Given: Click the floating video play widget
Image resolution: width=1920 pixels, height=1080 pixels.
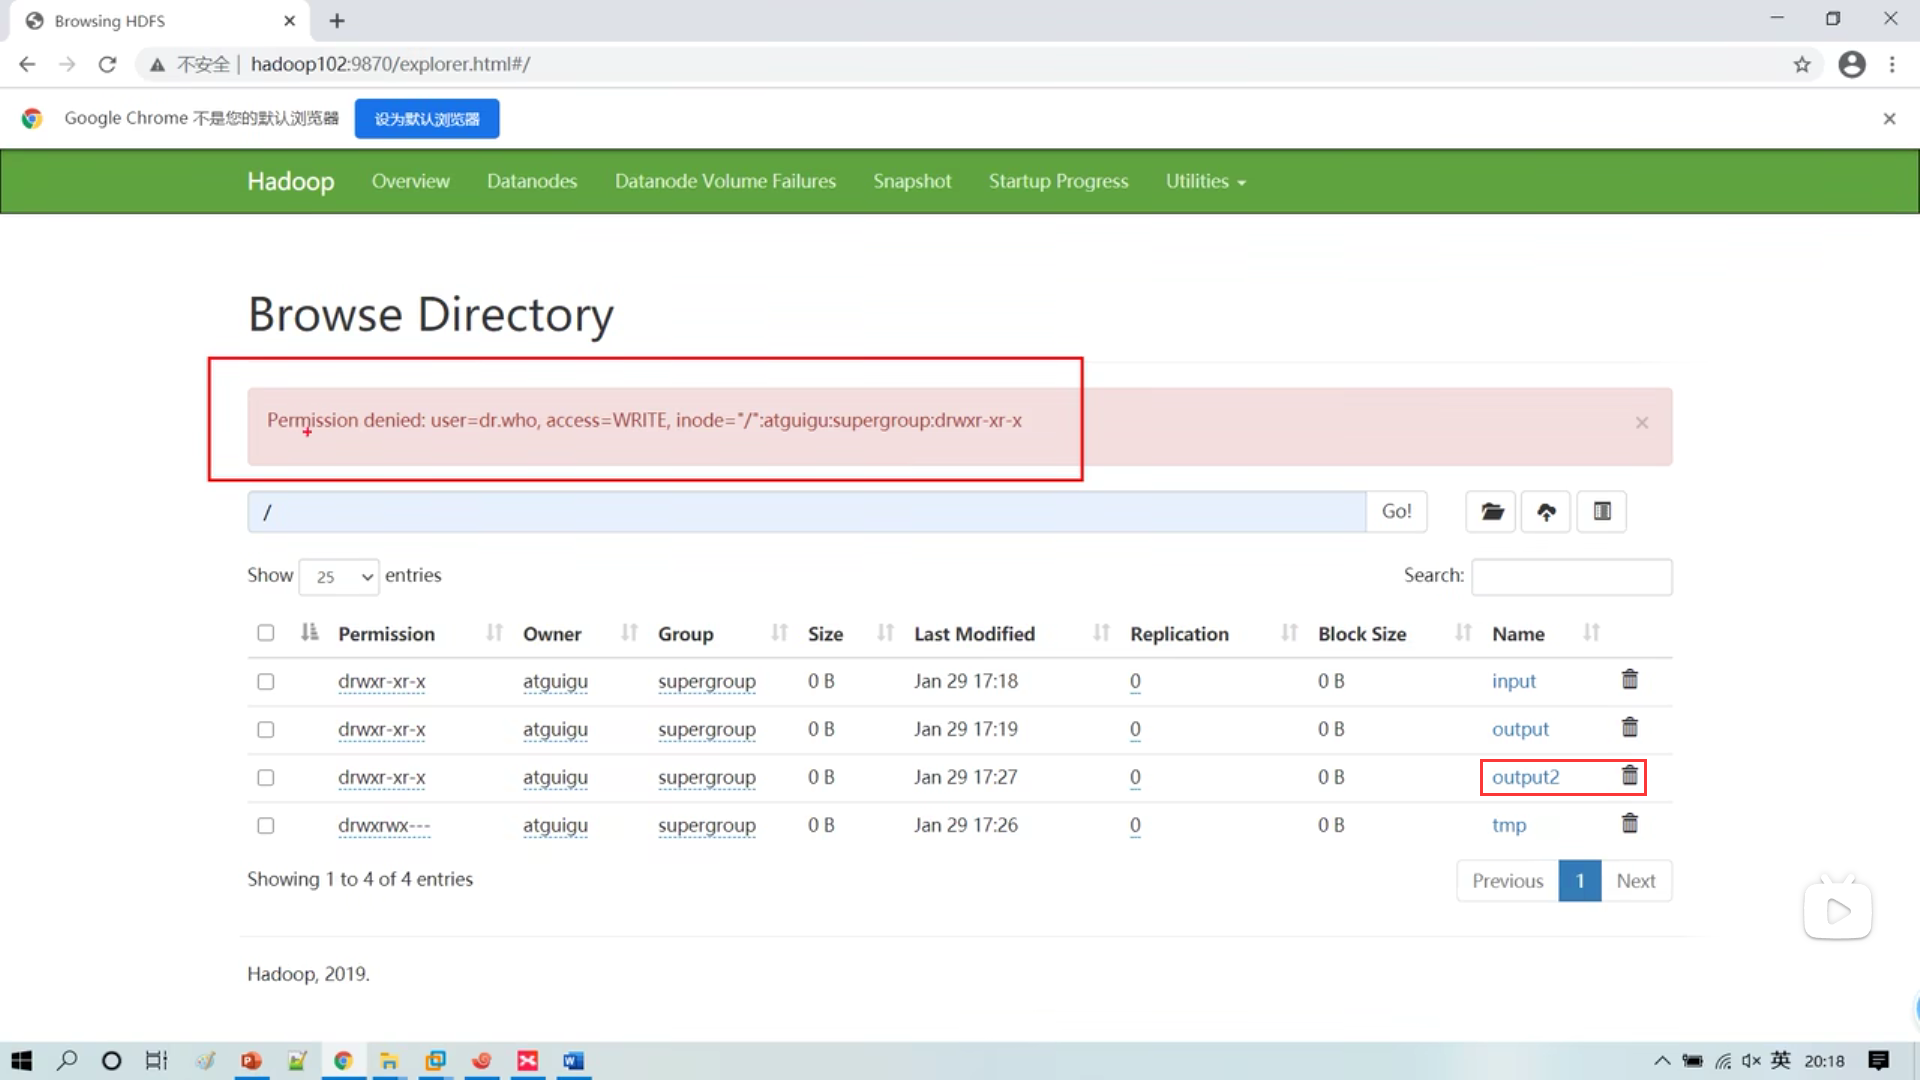Looking at the screenshot, I should [x=1838, y=910].
